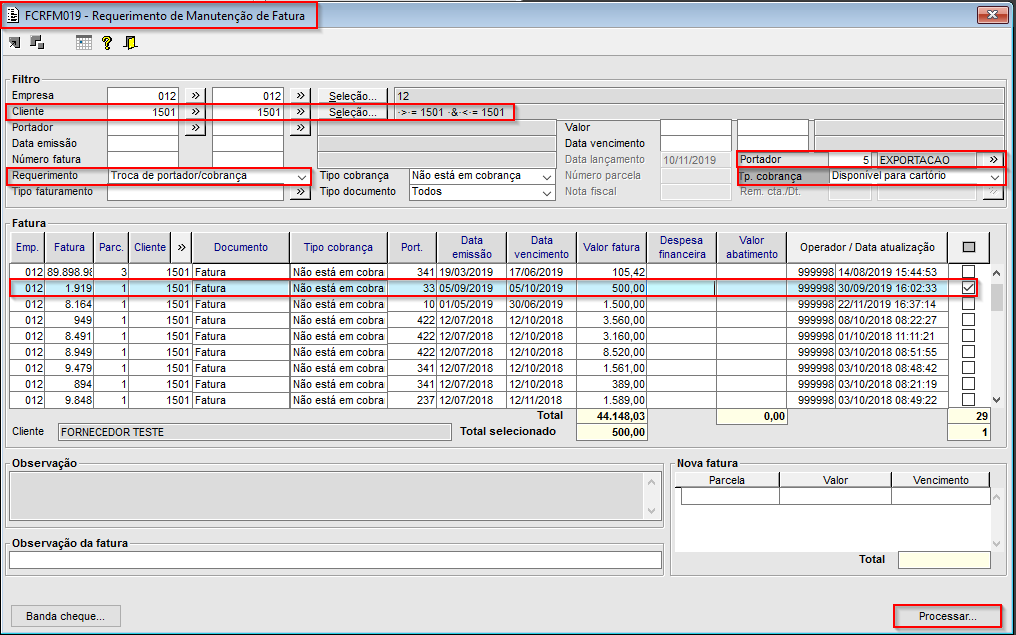This screenshot has width=1016, height=635.
Task: Click the FCRFM019 window title document icon
Action: [x=12, y=16]
